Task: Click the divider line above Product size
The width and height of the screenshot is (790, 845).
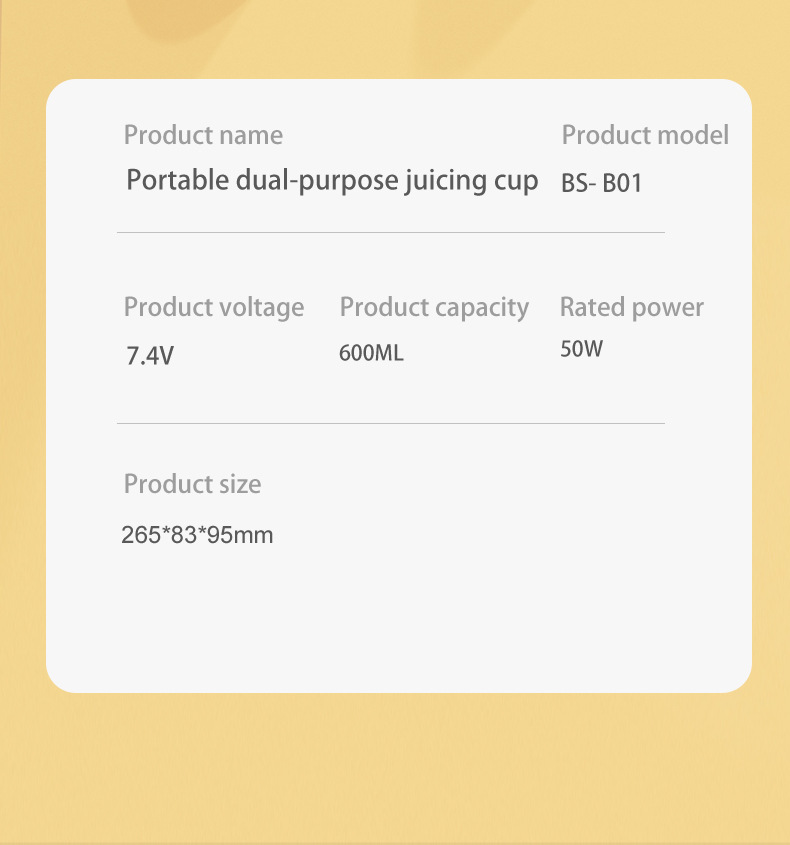Action: point(390,423)
